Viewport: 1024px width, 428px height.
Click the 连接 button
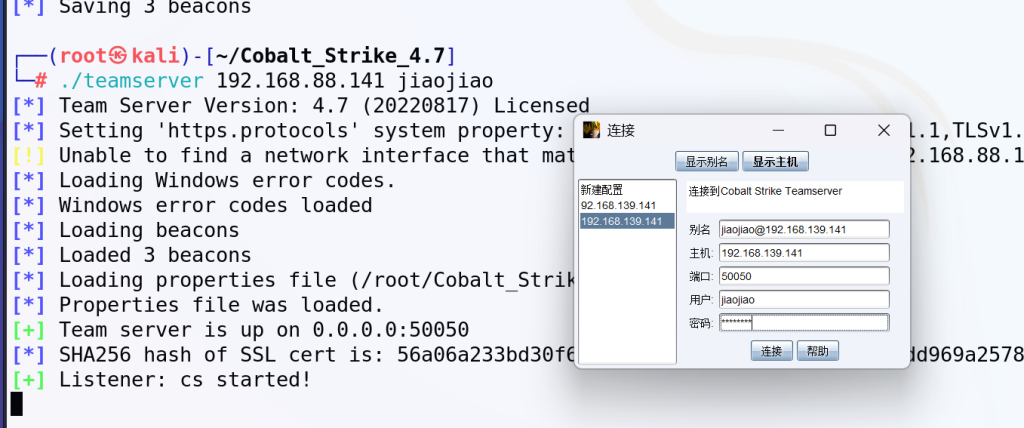771,351
